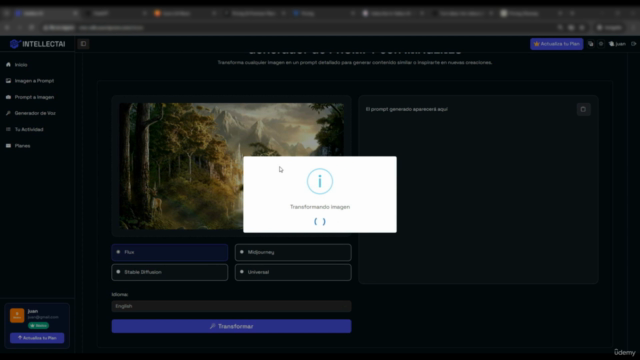640x360 pixels.
Task: Select the Universal model option
Action: (293, 272)
